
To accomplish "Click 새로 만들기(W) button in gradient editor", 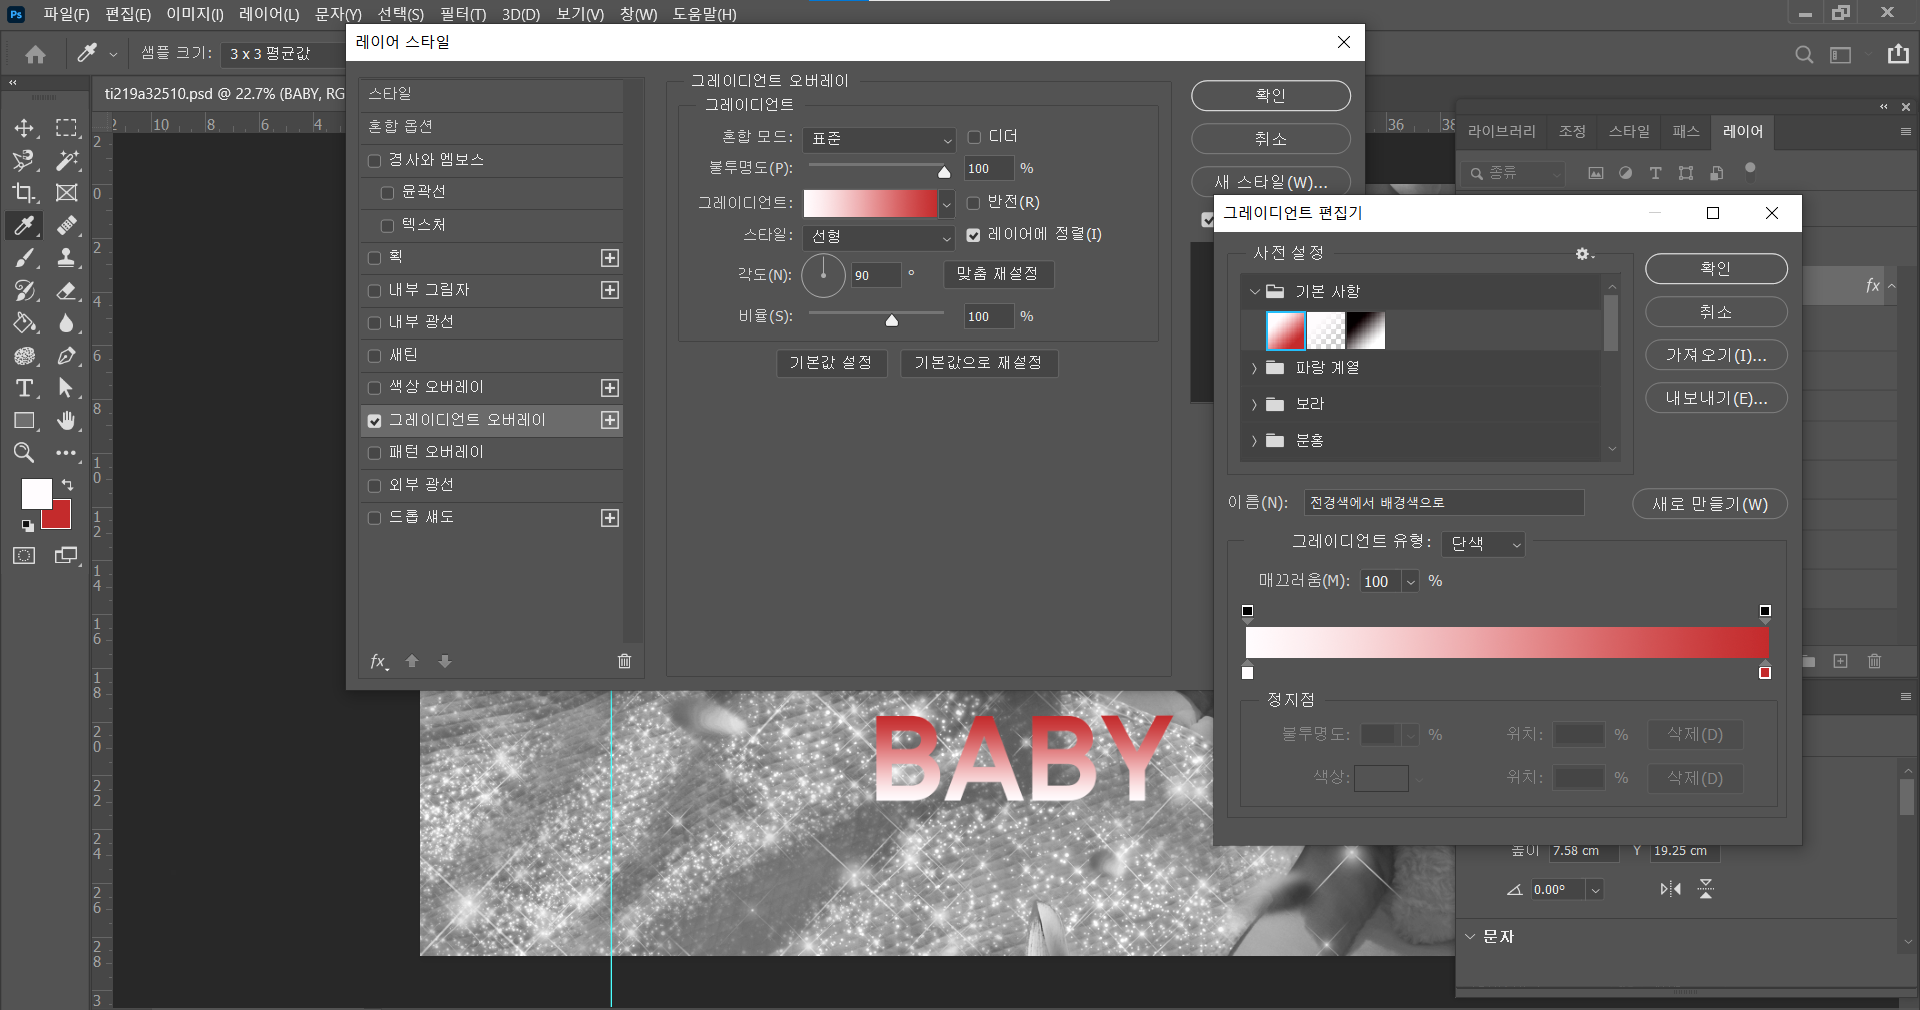I will pyautogui.click(x=1709, y=504).
